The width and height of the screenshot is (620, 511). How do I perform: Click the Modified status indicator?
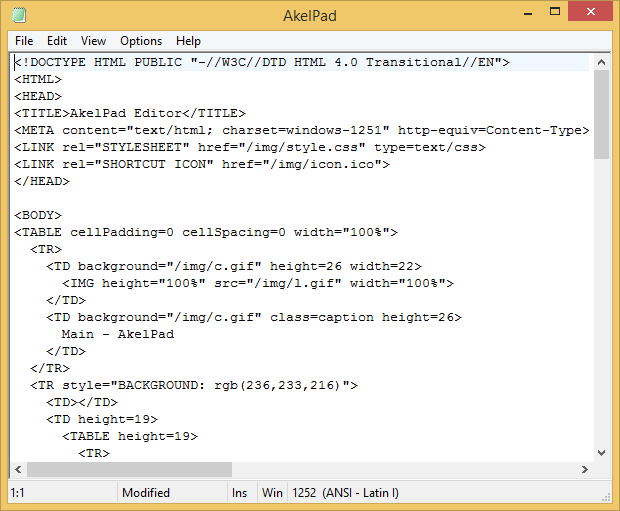(x=146, y=493)
